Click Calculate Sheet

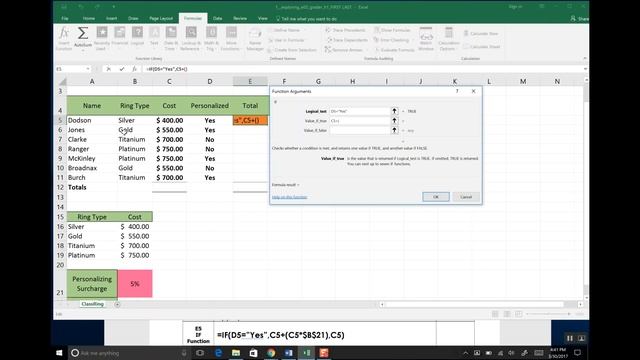pos(482,47)
